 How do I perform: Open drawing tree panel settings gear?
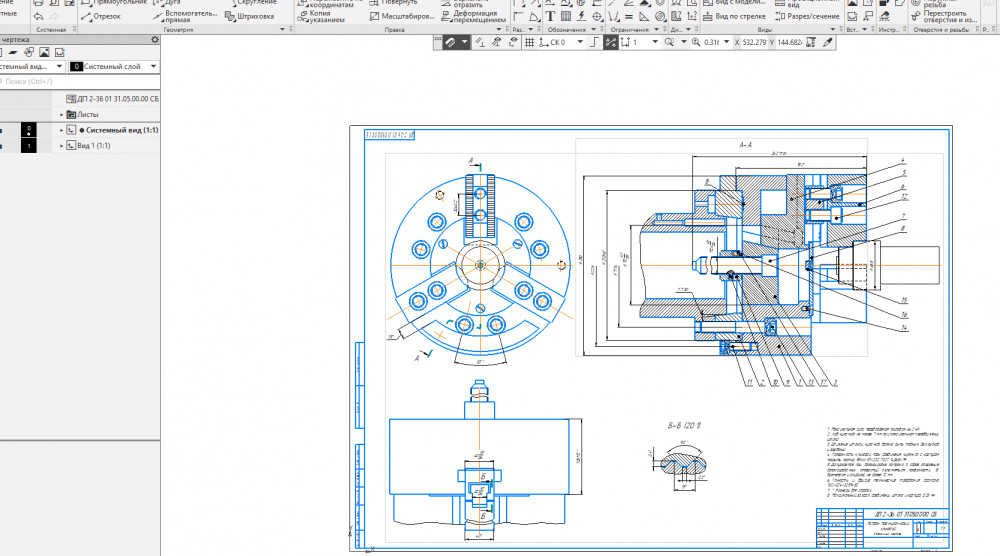[155, 39]
